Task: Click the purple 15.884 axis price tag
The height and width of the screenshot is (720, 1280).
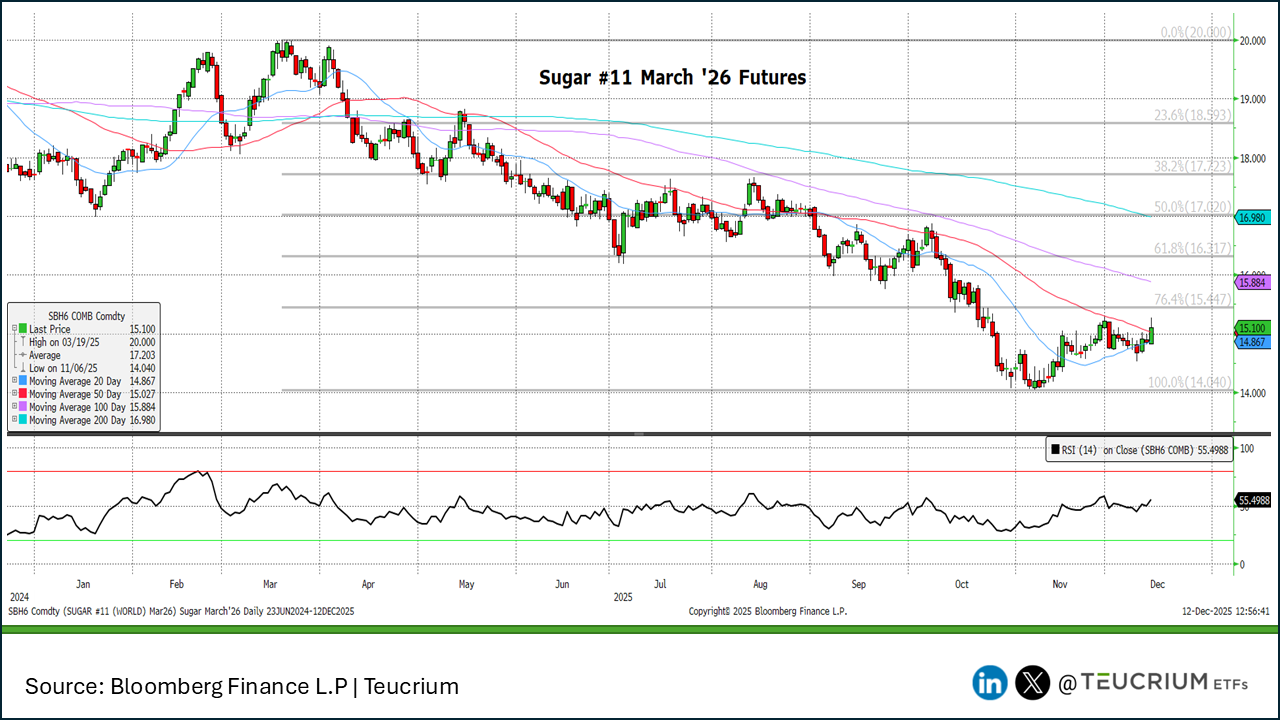Action: pyautogui.click(x=1252, y=283)
